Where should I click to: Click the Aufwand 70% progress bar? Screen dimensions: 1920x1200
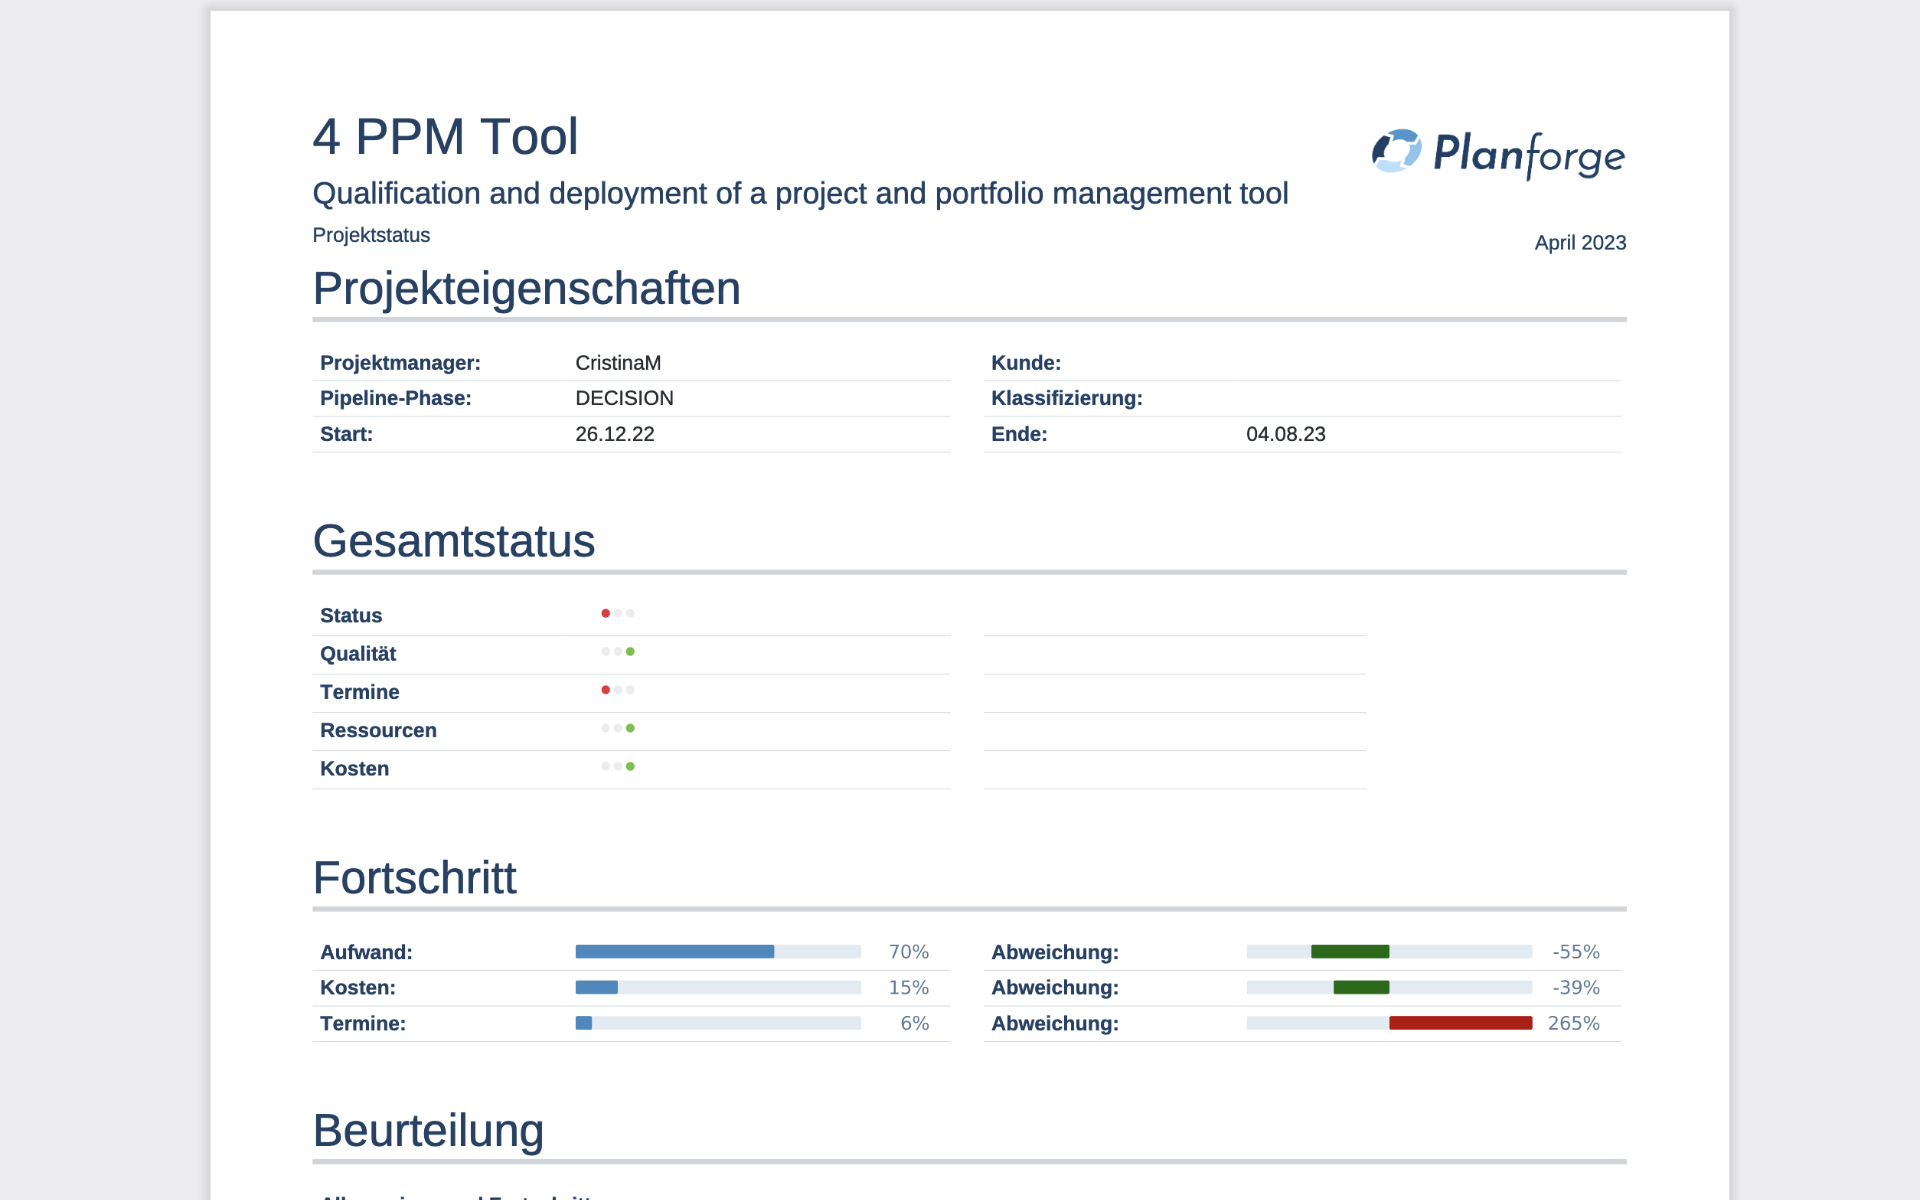(x=717, y=952)
